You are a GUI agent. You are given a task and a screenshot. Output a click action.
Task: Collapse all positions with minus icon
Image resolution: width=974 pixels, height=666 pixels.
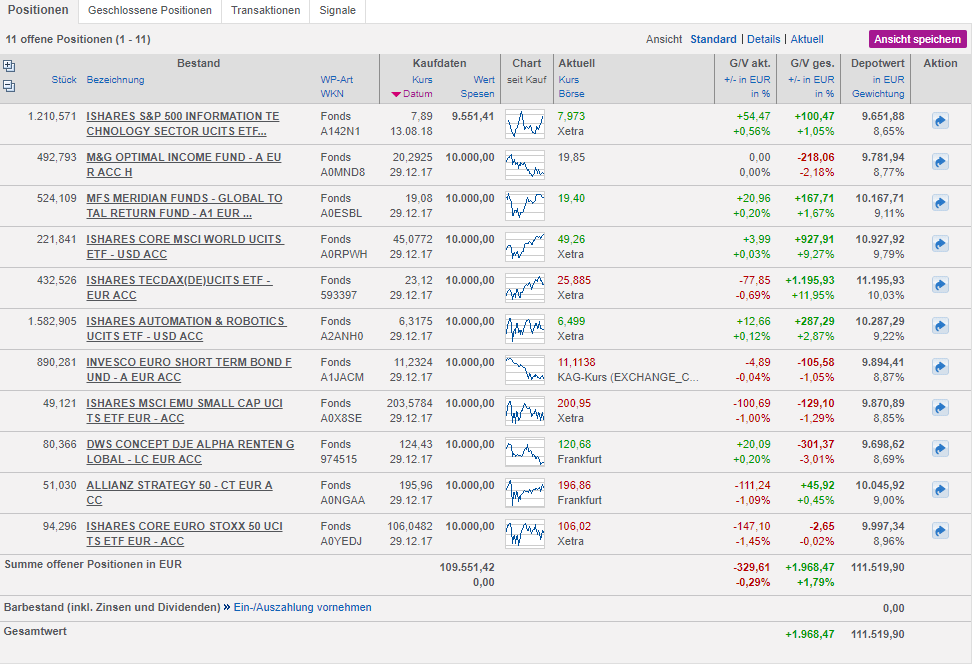9,86
